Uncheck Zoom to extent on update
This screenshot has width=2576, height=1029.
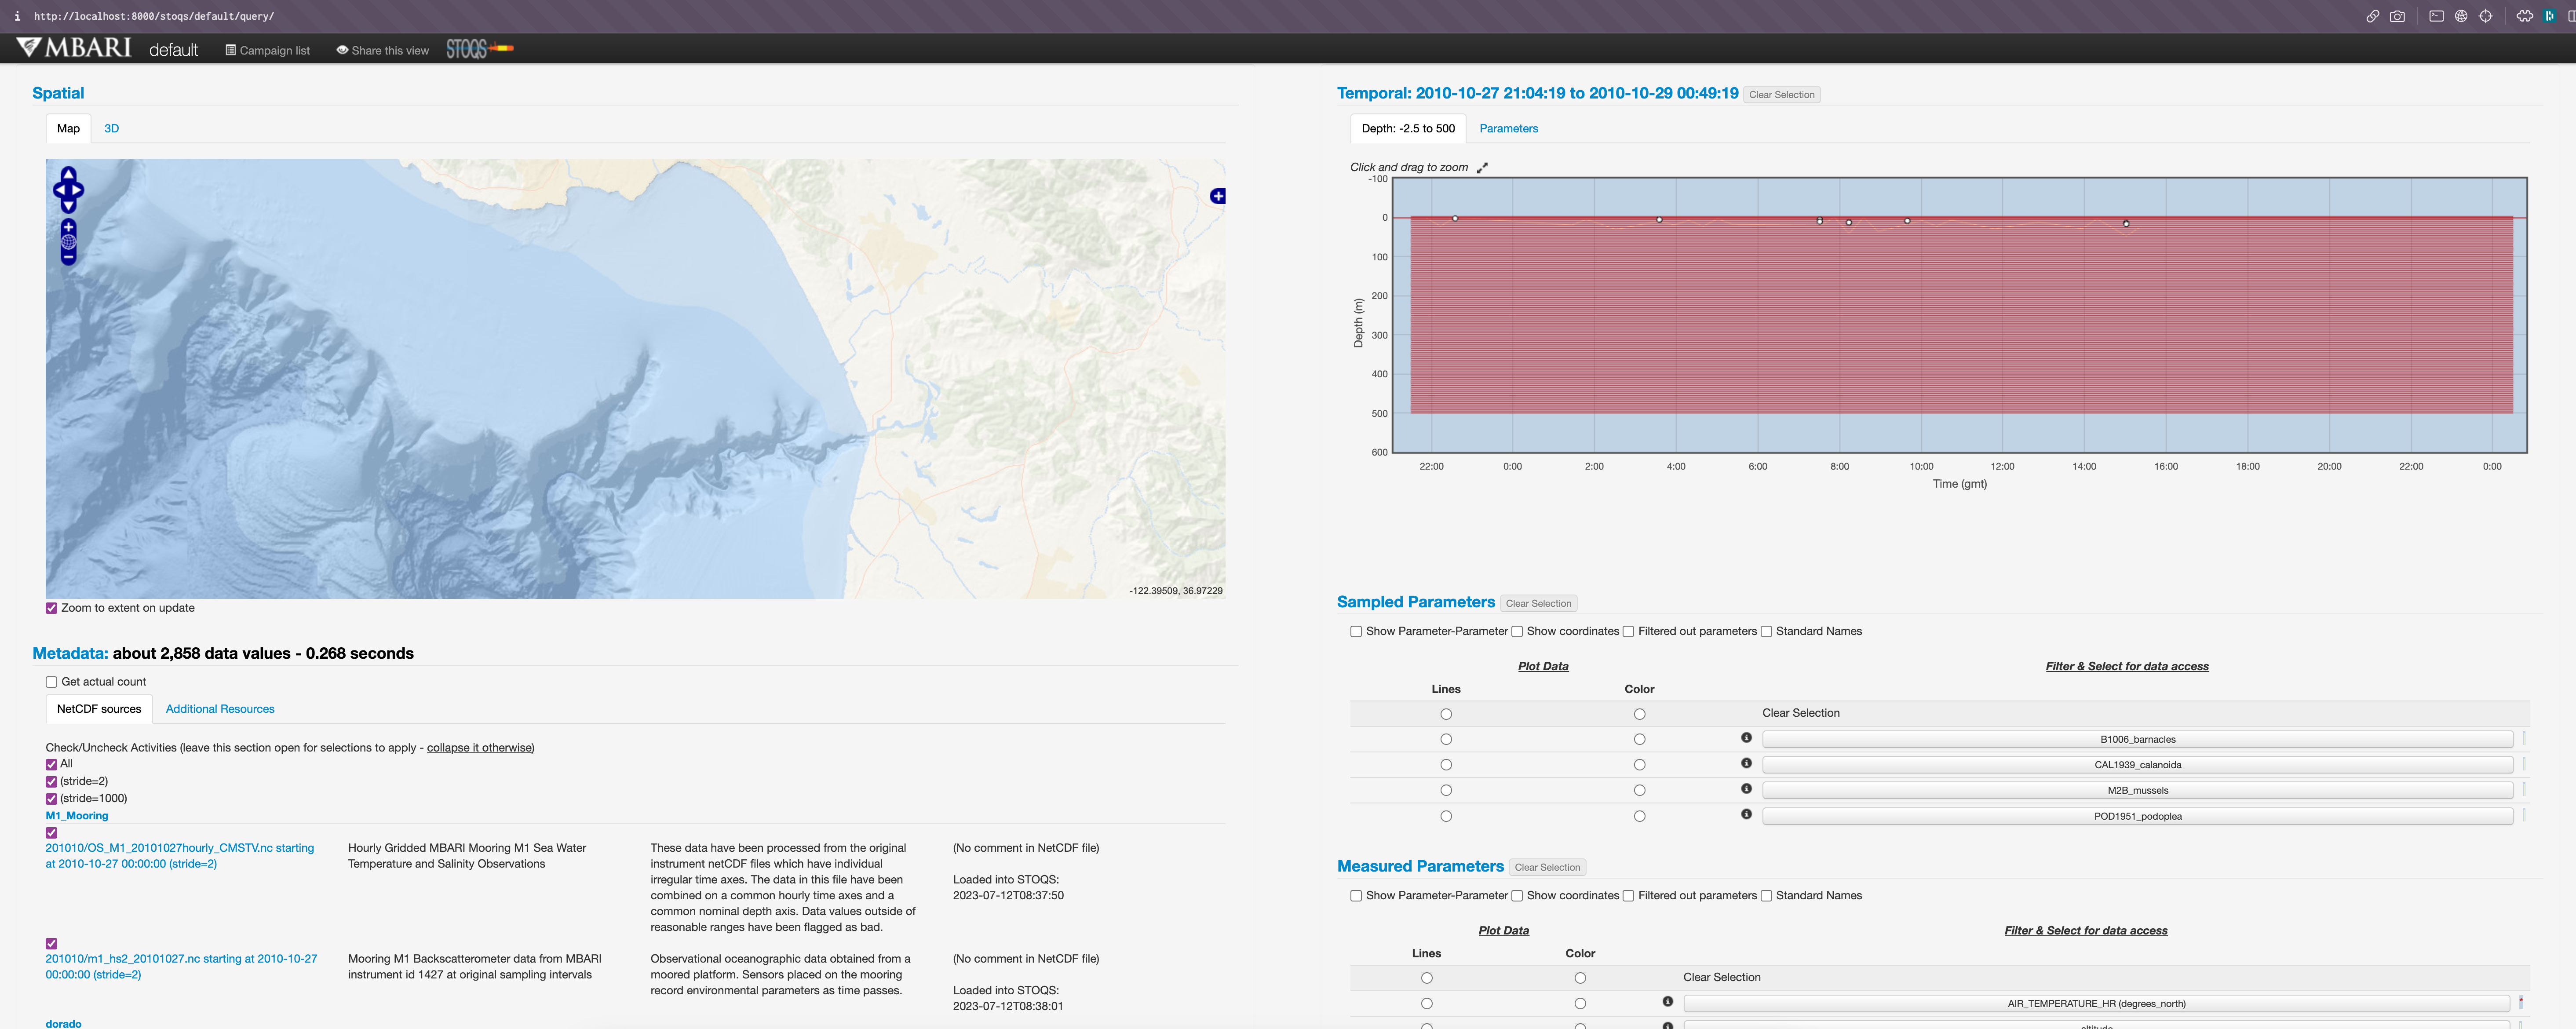[x=51, y=608]
